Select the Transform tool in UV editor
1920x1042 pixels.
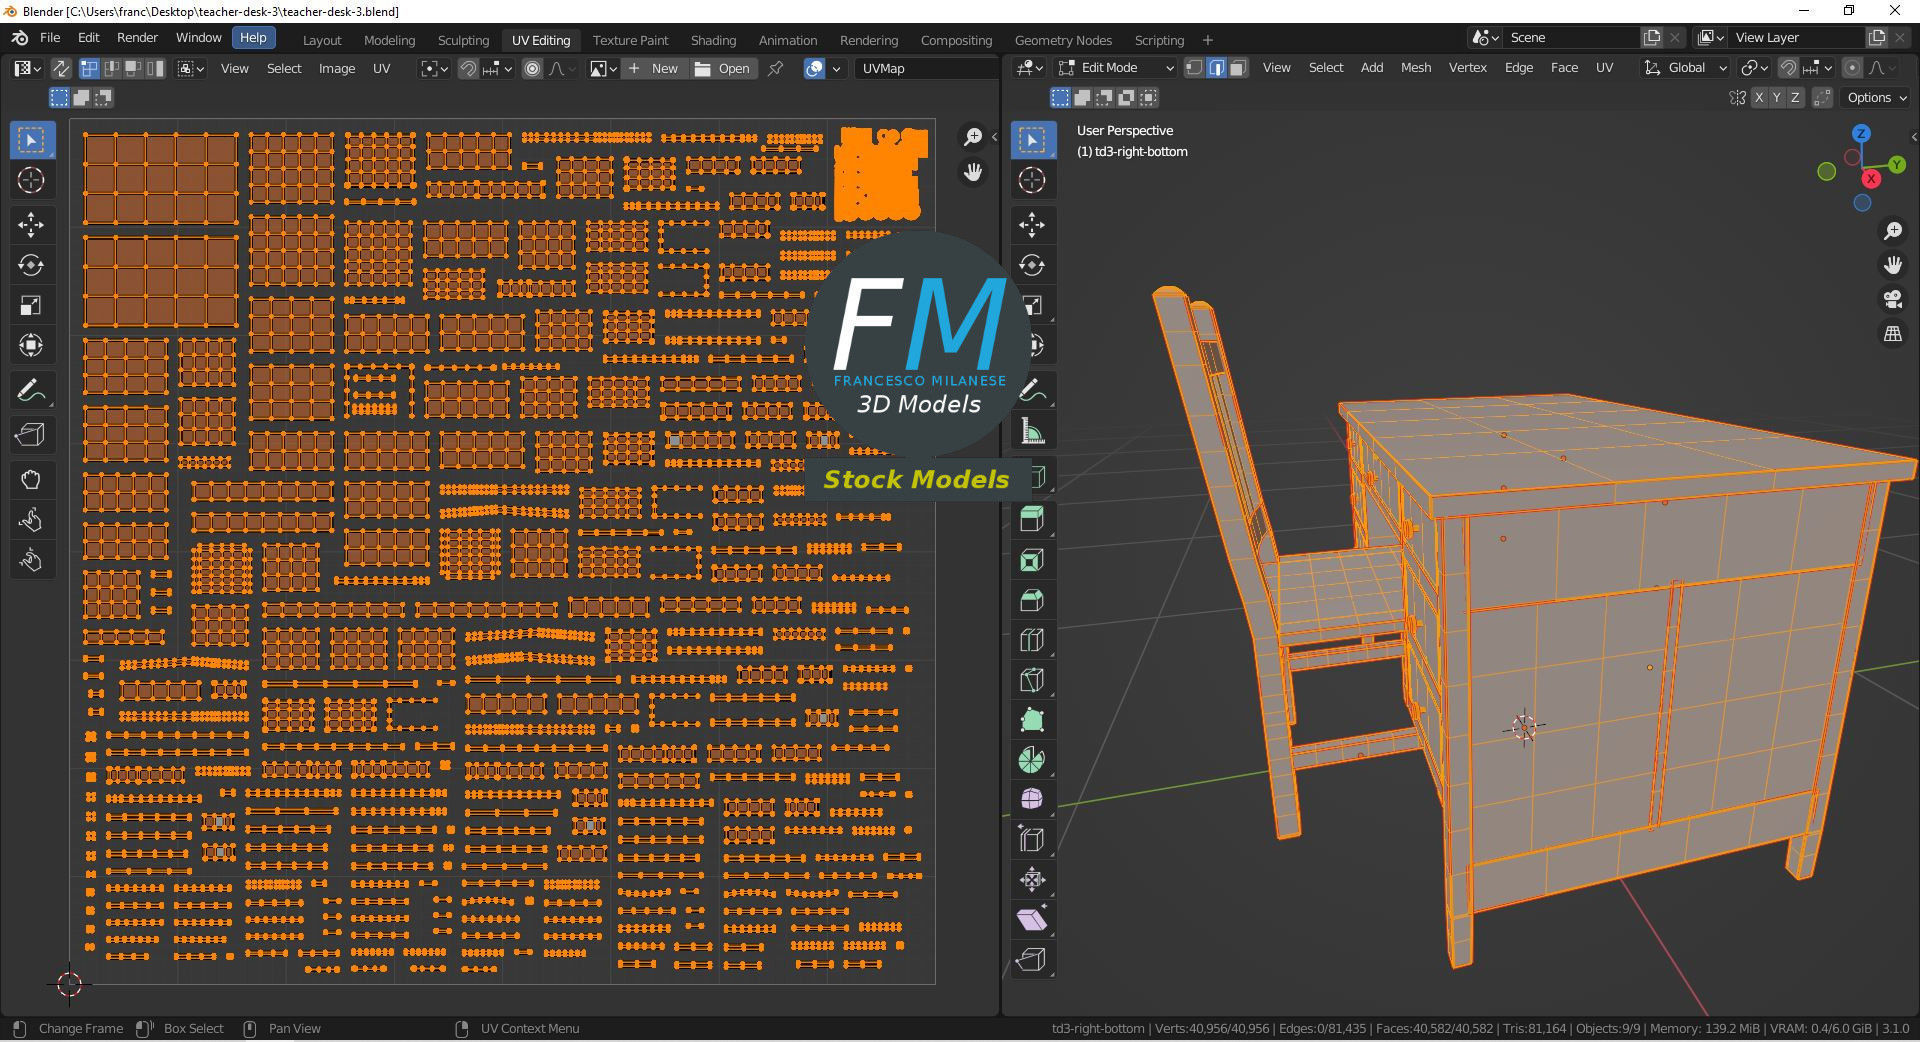click(31, 345)
